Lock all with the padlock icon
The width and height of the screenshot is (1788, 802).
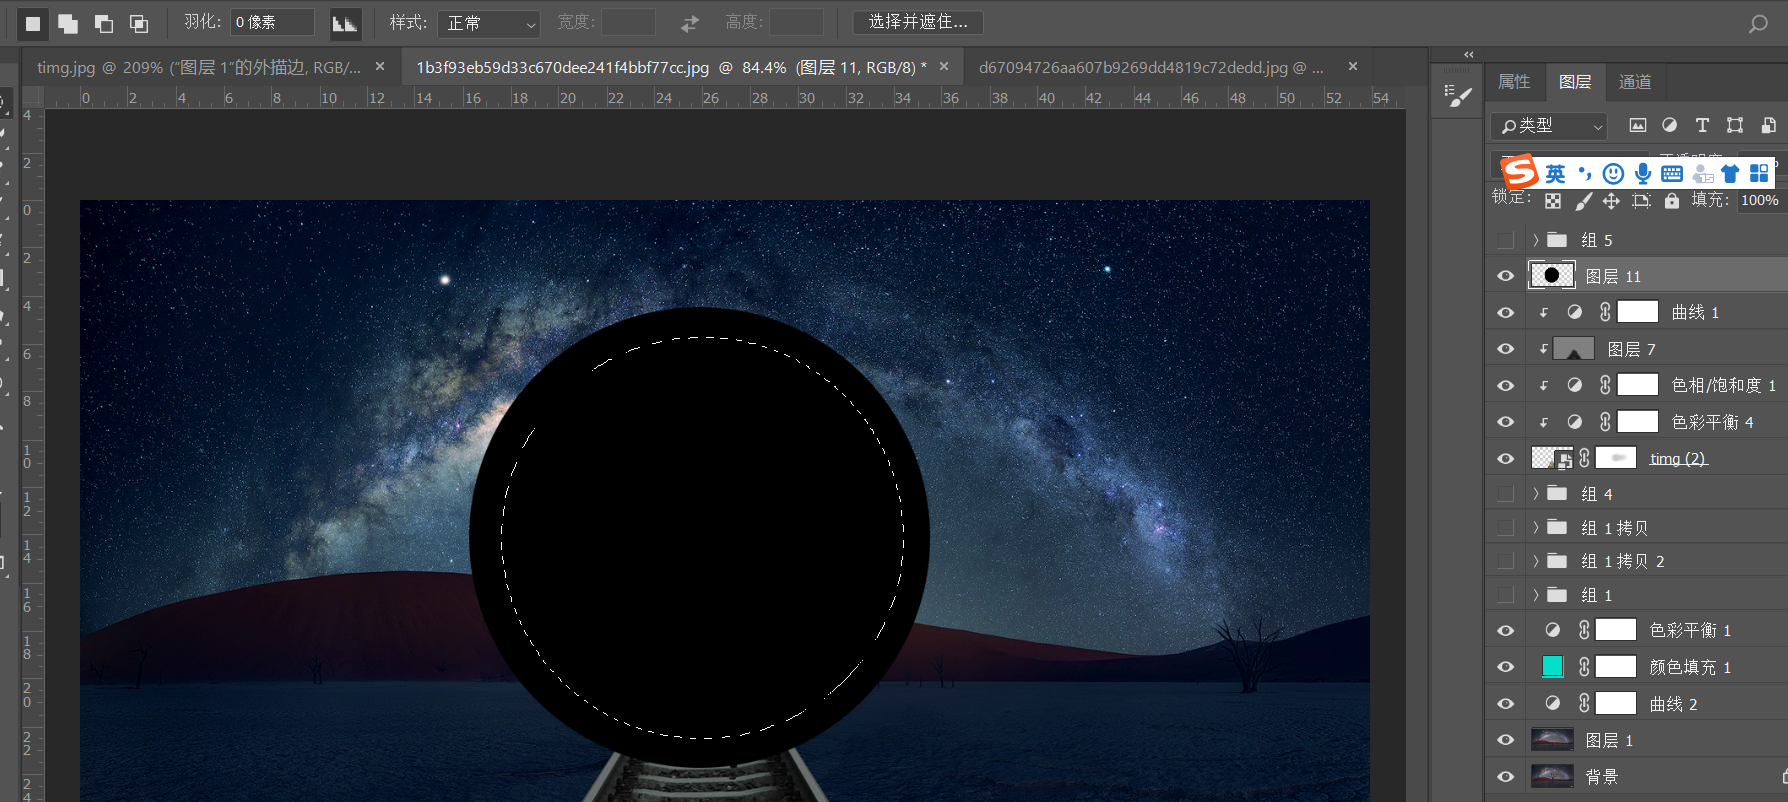(1672, 201)
